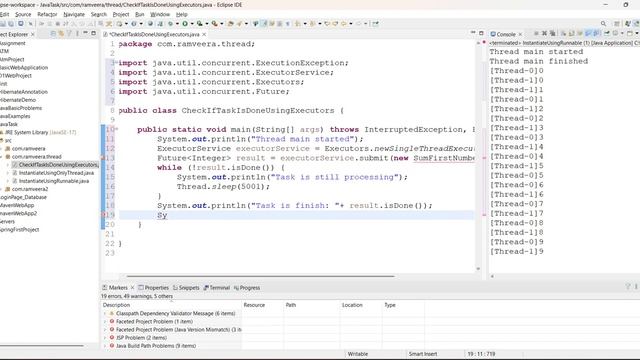
Task: Toggle Link with Editor in Project Explorer
Action: point(61,33)
